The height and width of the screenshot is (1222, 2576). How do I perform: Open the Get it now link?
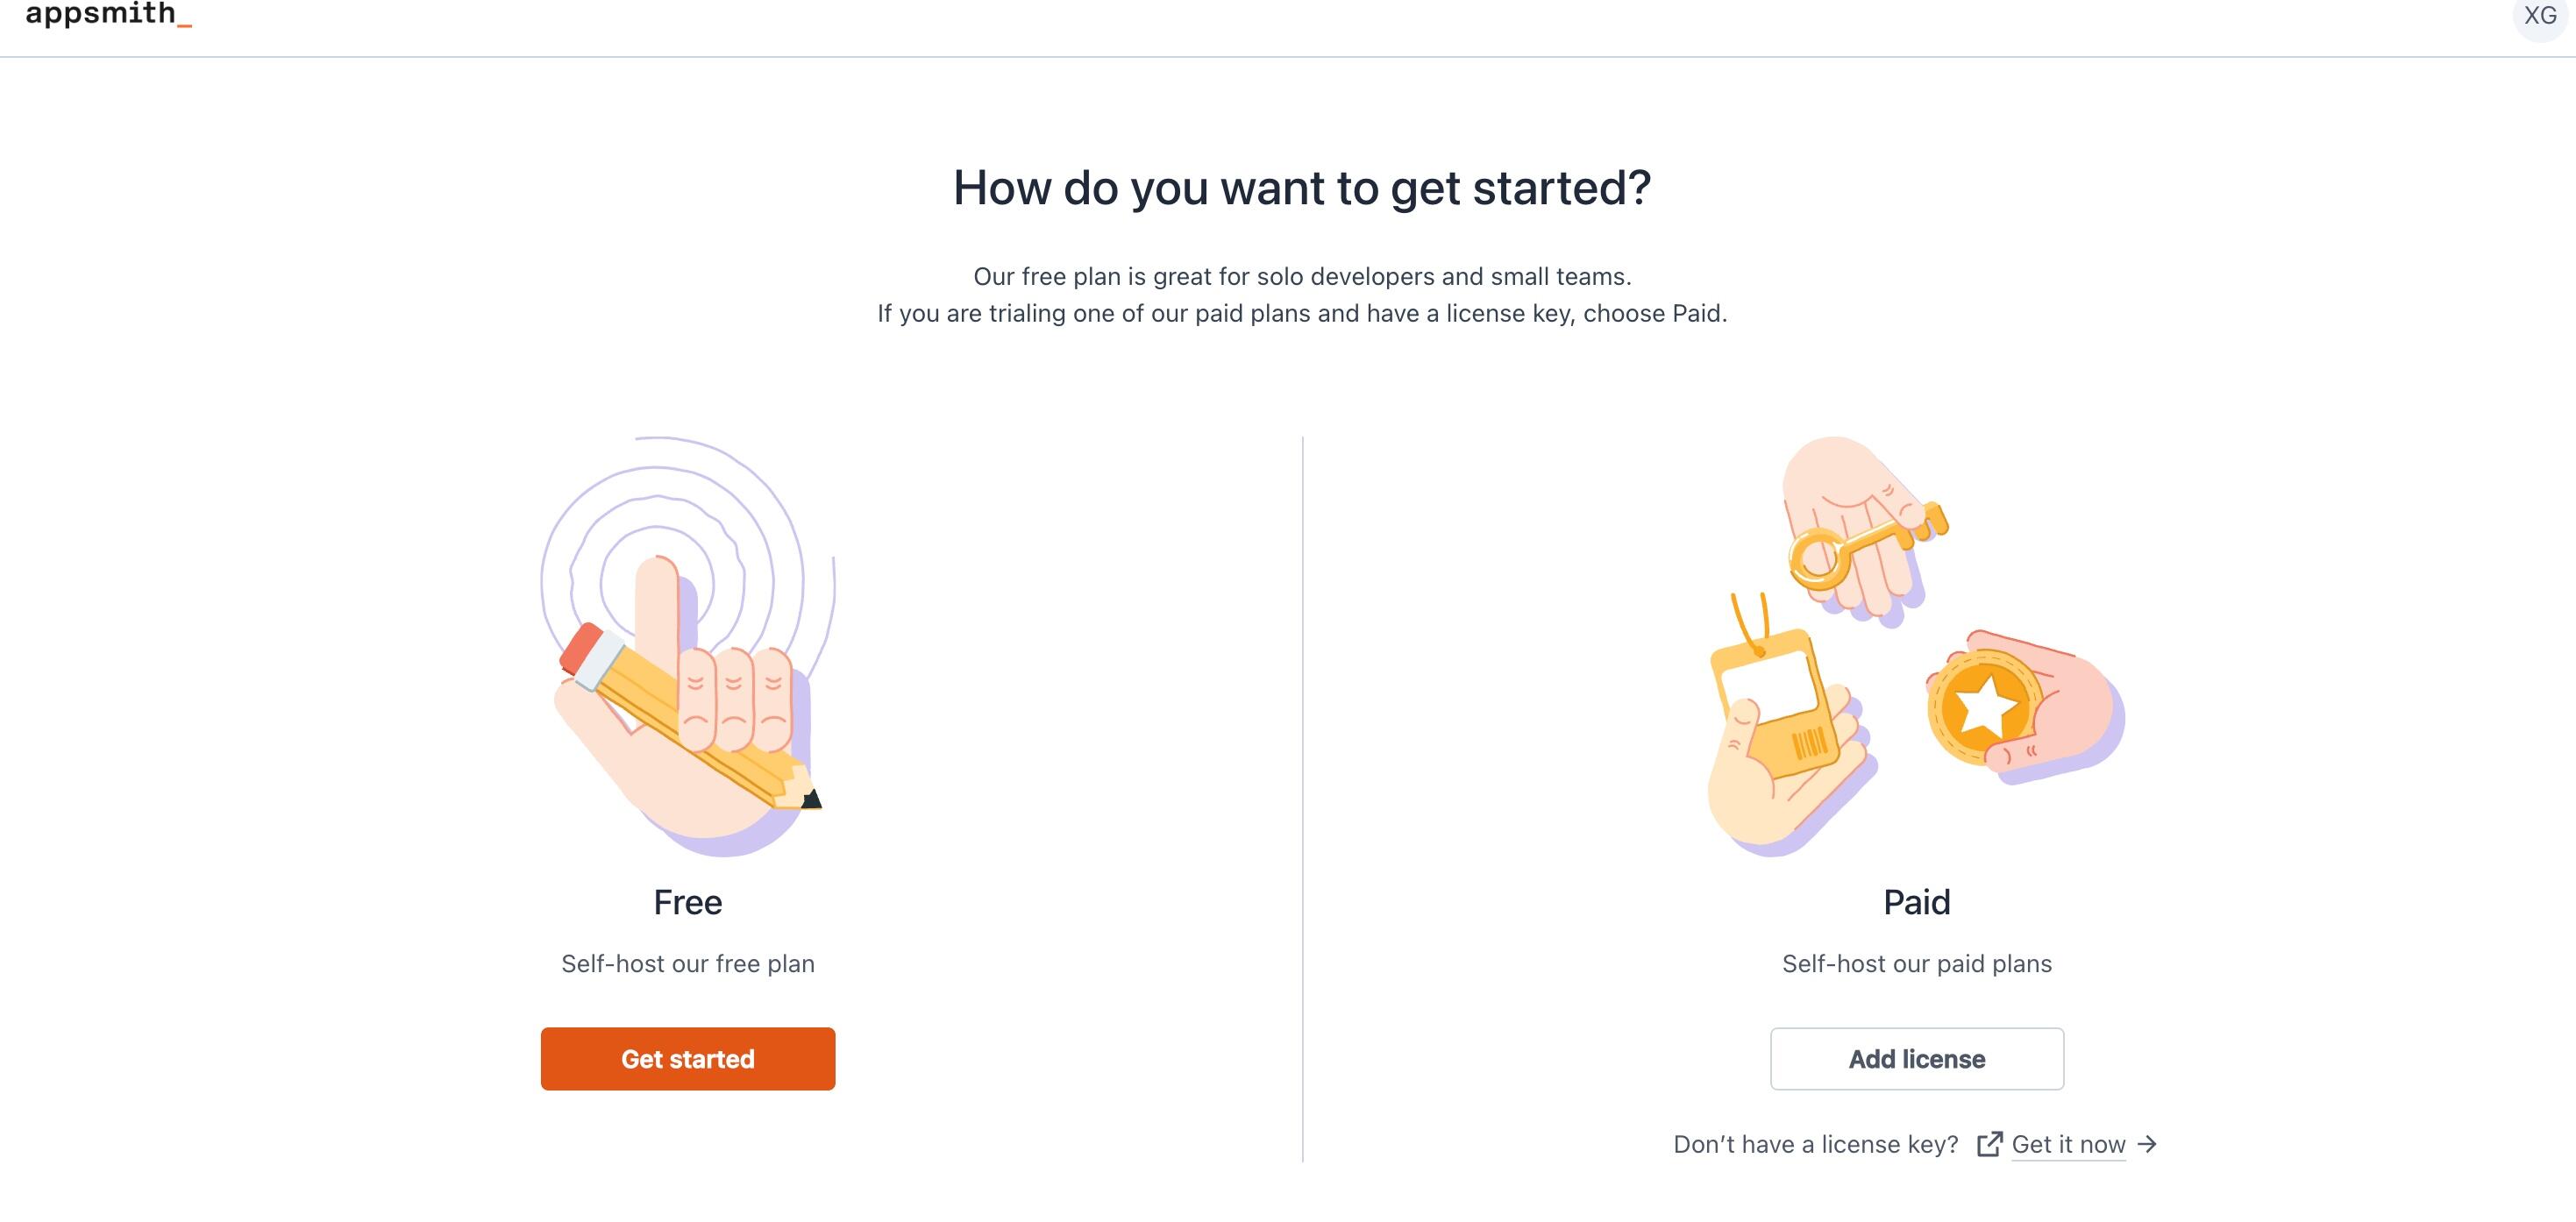tap(2068, 1143)
